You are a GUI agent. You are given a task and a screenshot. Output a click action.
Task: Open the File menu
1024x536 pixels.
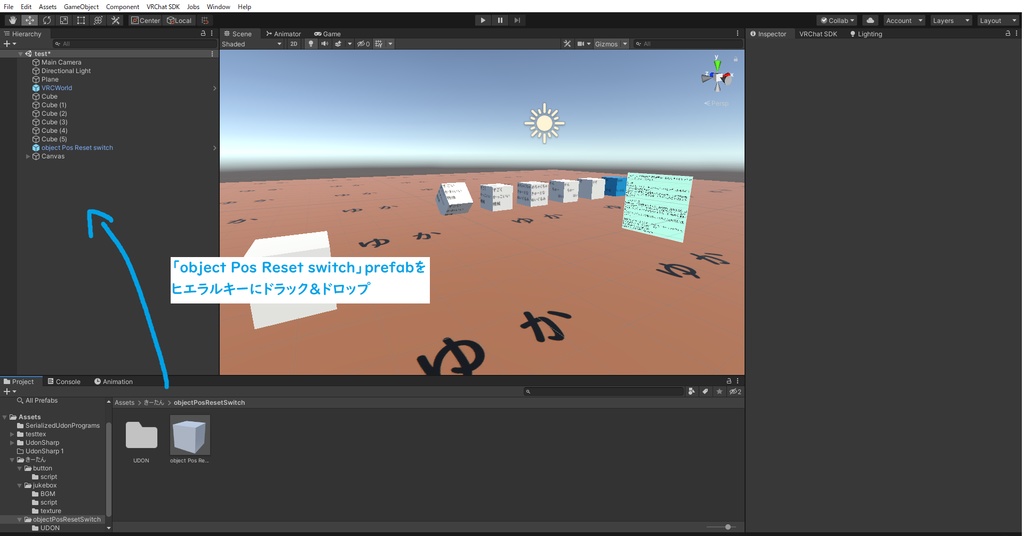(8, 7)
